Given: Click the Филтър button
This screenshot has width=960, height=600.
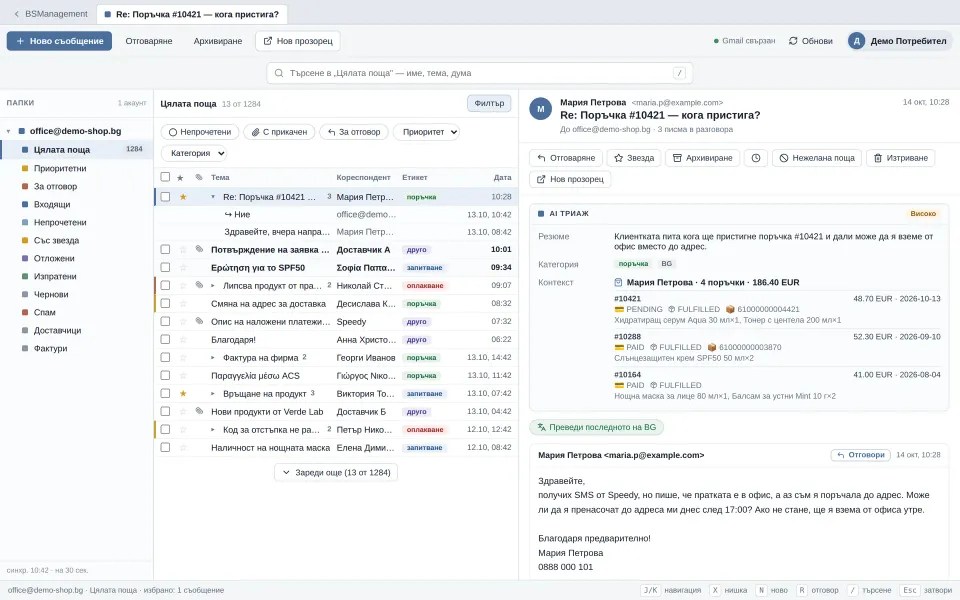Looking at the screenshot, I should 489,103.
